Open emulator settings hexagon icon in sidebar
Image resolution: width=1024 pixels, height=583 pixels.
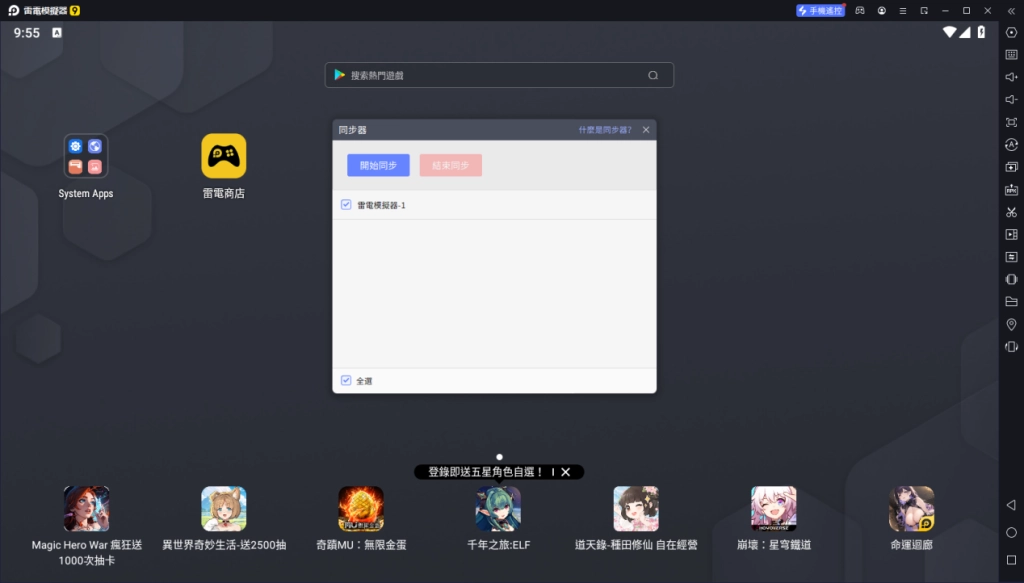[x=1011, y=32]
